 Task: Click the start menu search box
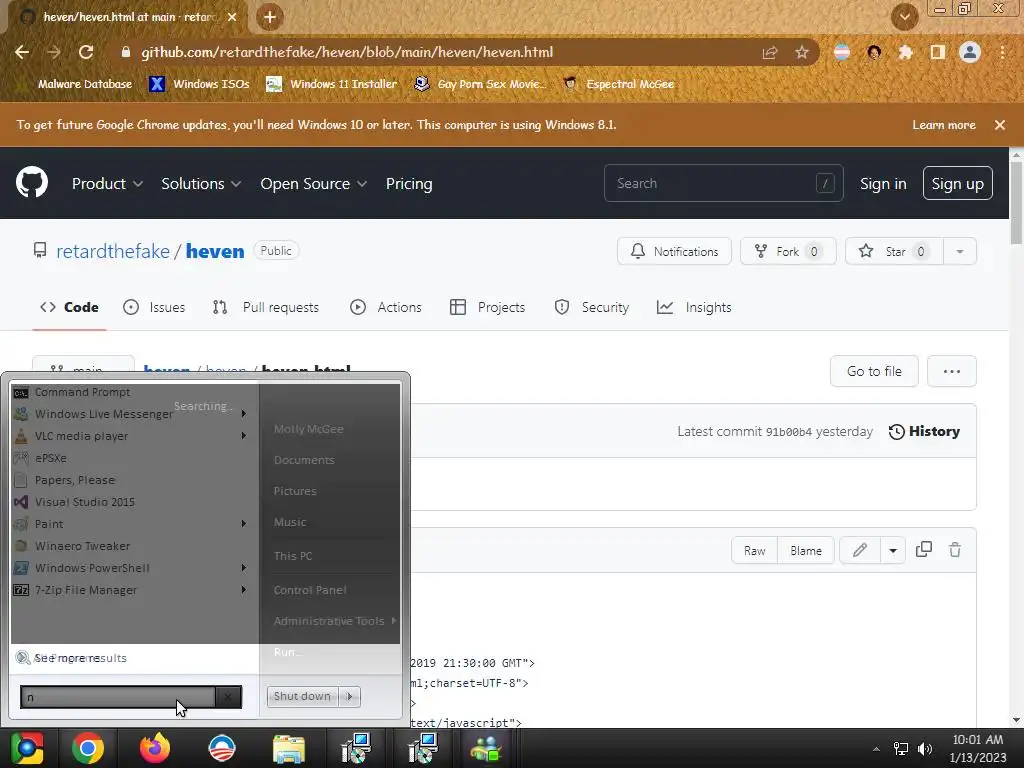tap(118, 697)
